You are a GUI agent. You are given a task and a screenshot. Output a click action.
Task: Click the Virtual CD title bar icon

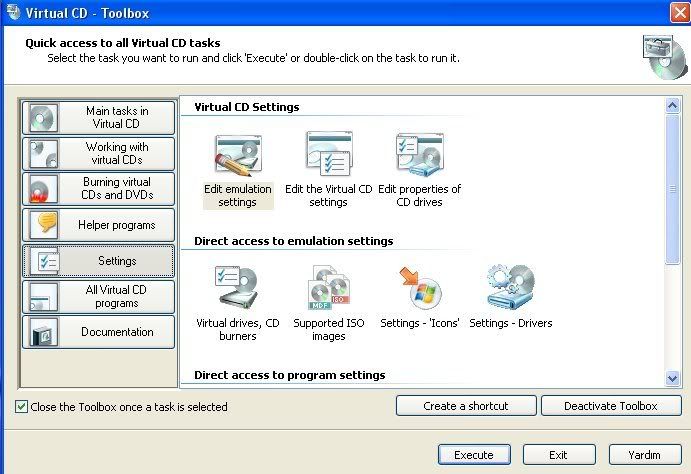(13, 12)
